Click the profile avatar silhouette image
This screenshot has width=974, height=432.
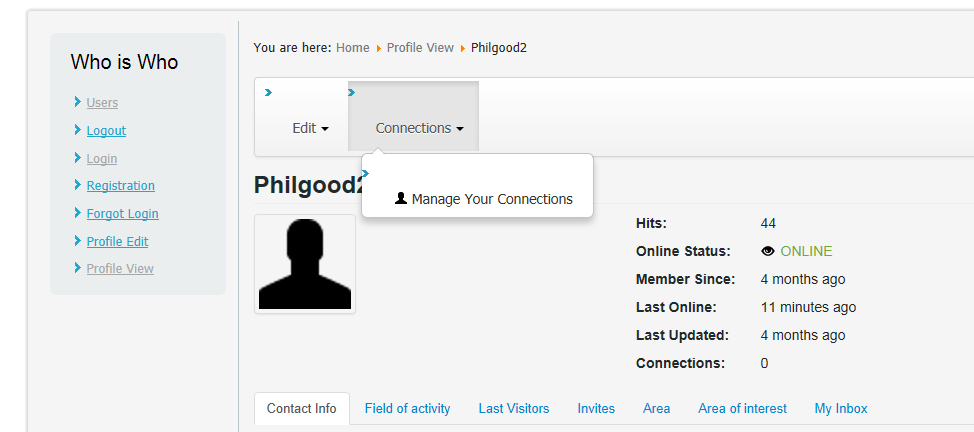pyautogui.click(x=305, y=264)
